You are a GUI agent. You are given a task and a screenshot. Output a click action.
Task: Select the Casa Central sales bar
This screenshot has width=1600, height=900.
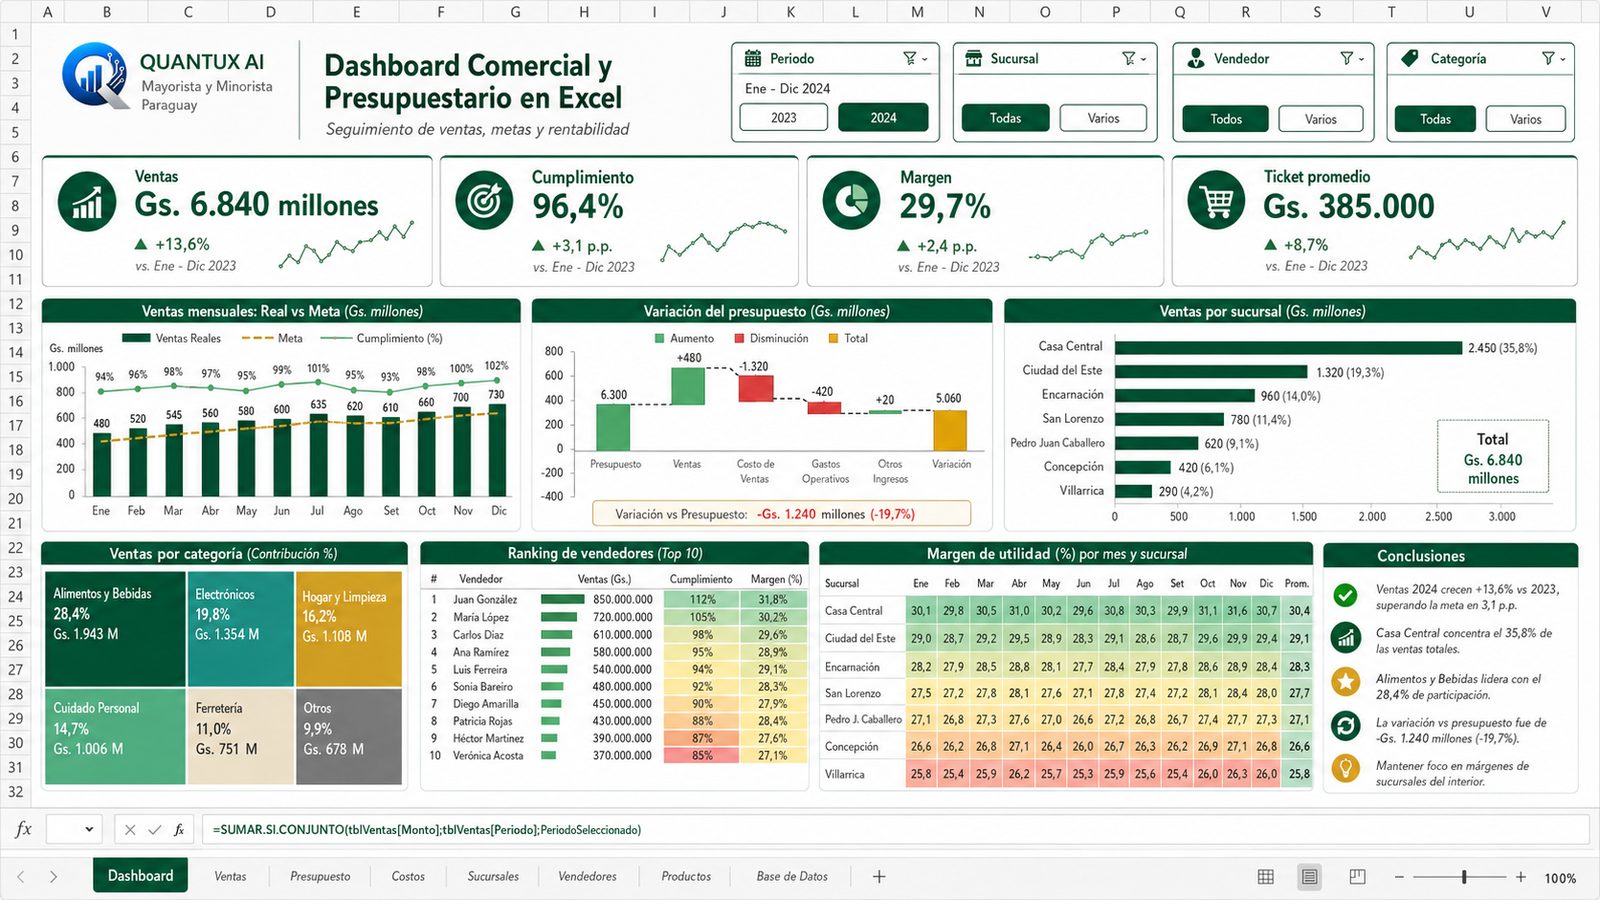click(x=1288, y=348)
